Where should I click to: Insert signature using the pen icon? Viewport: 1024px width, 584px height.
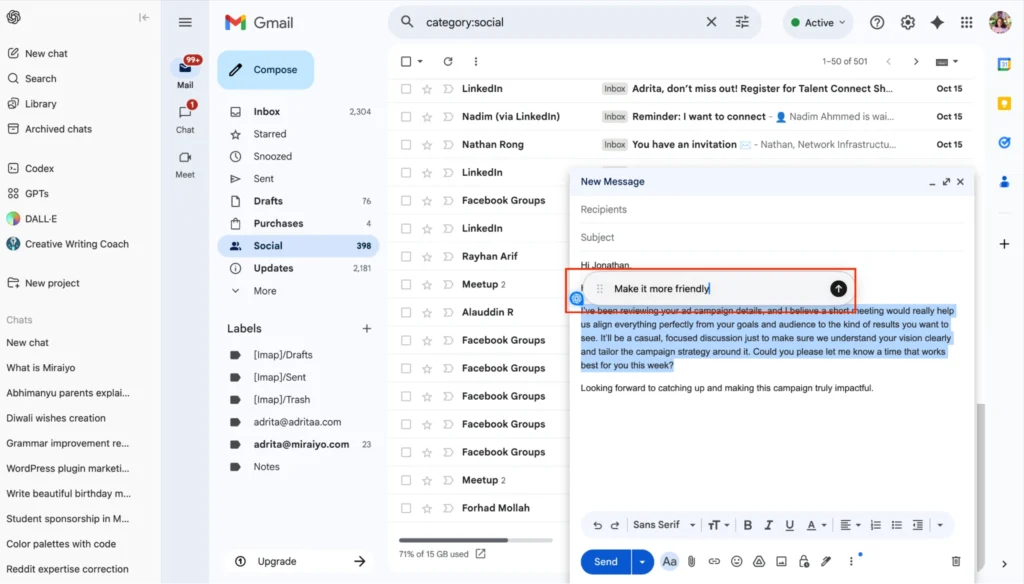[x=826, y=561]
